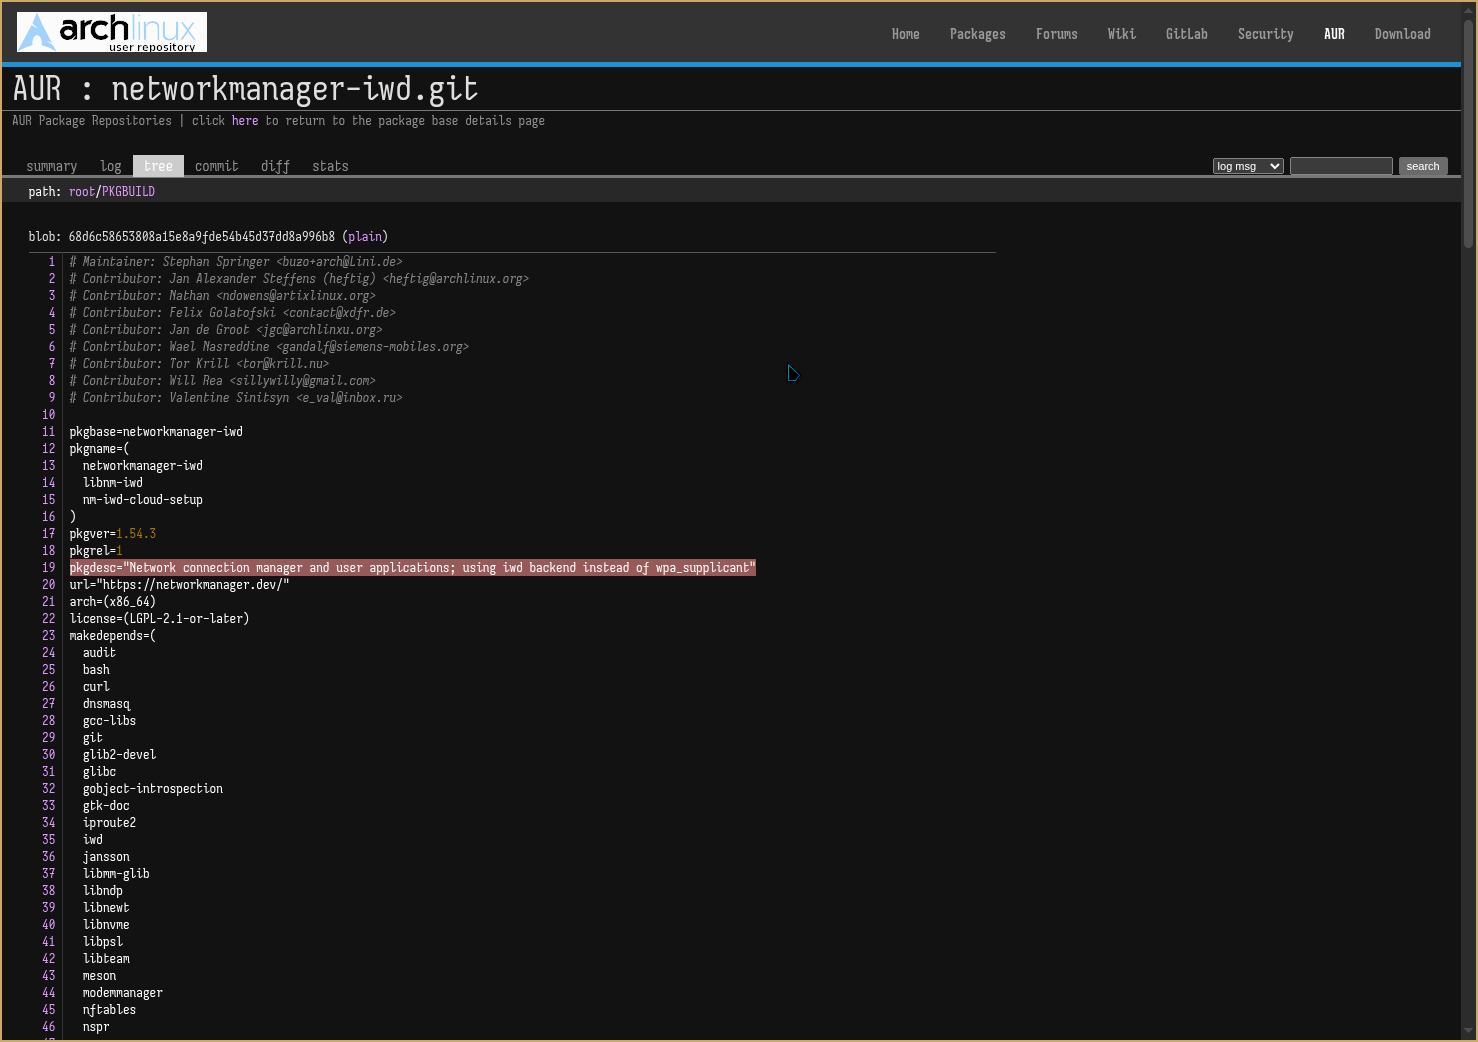Jump to line number 11
The image size is (1478, 1042).
coord(48,432)
